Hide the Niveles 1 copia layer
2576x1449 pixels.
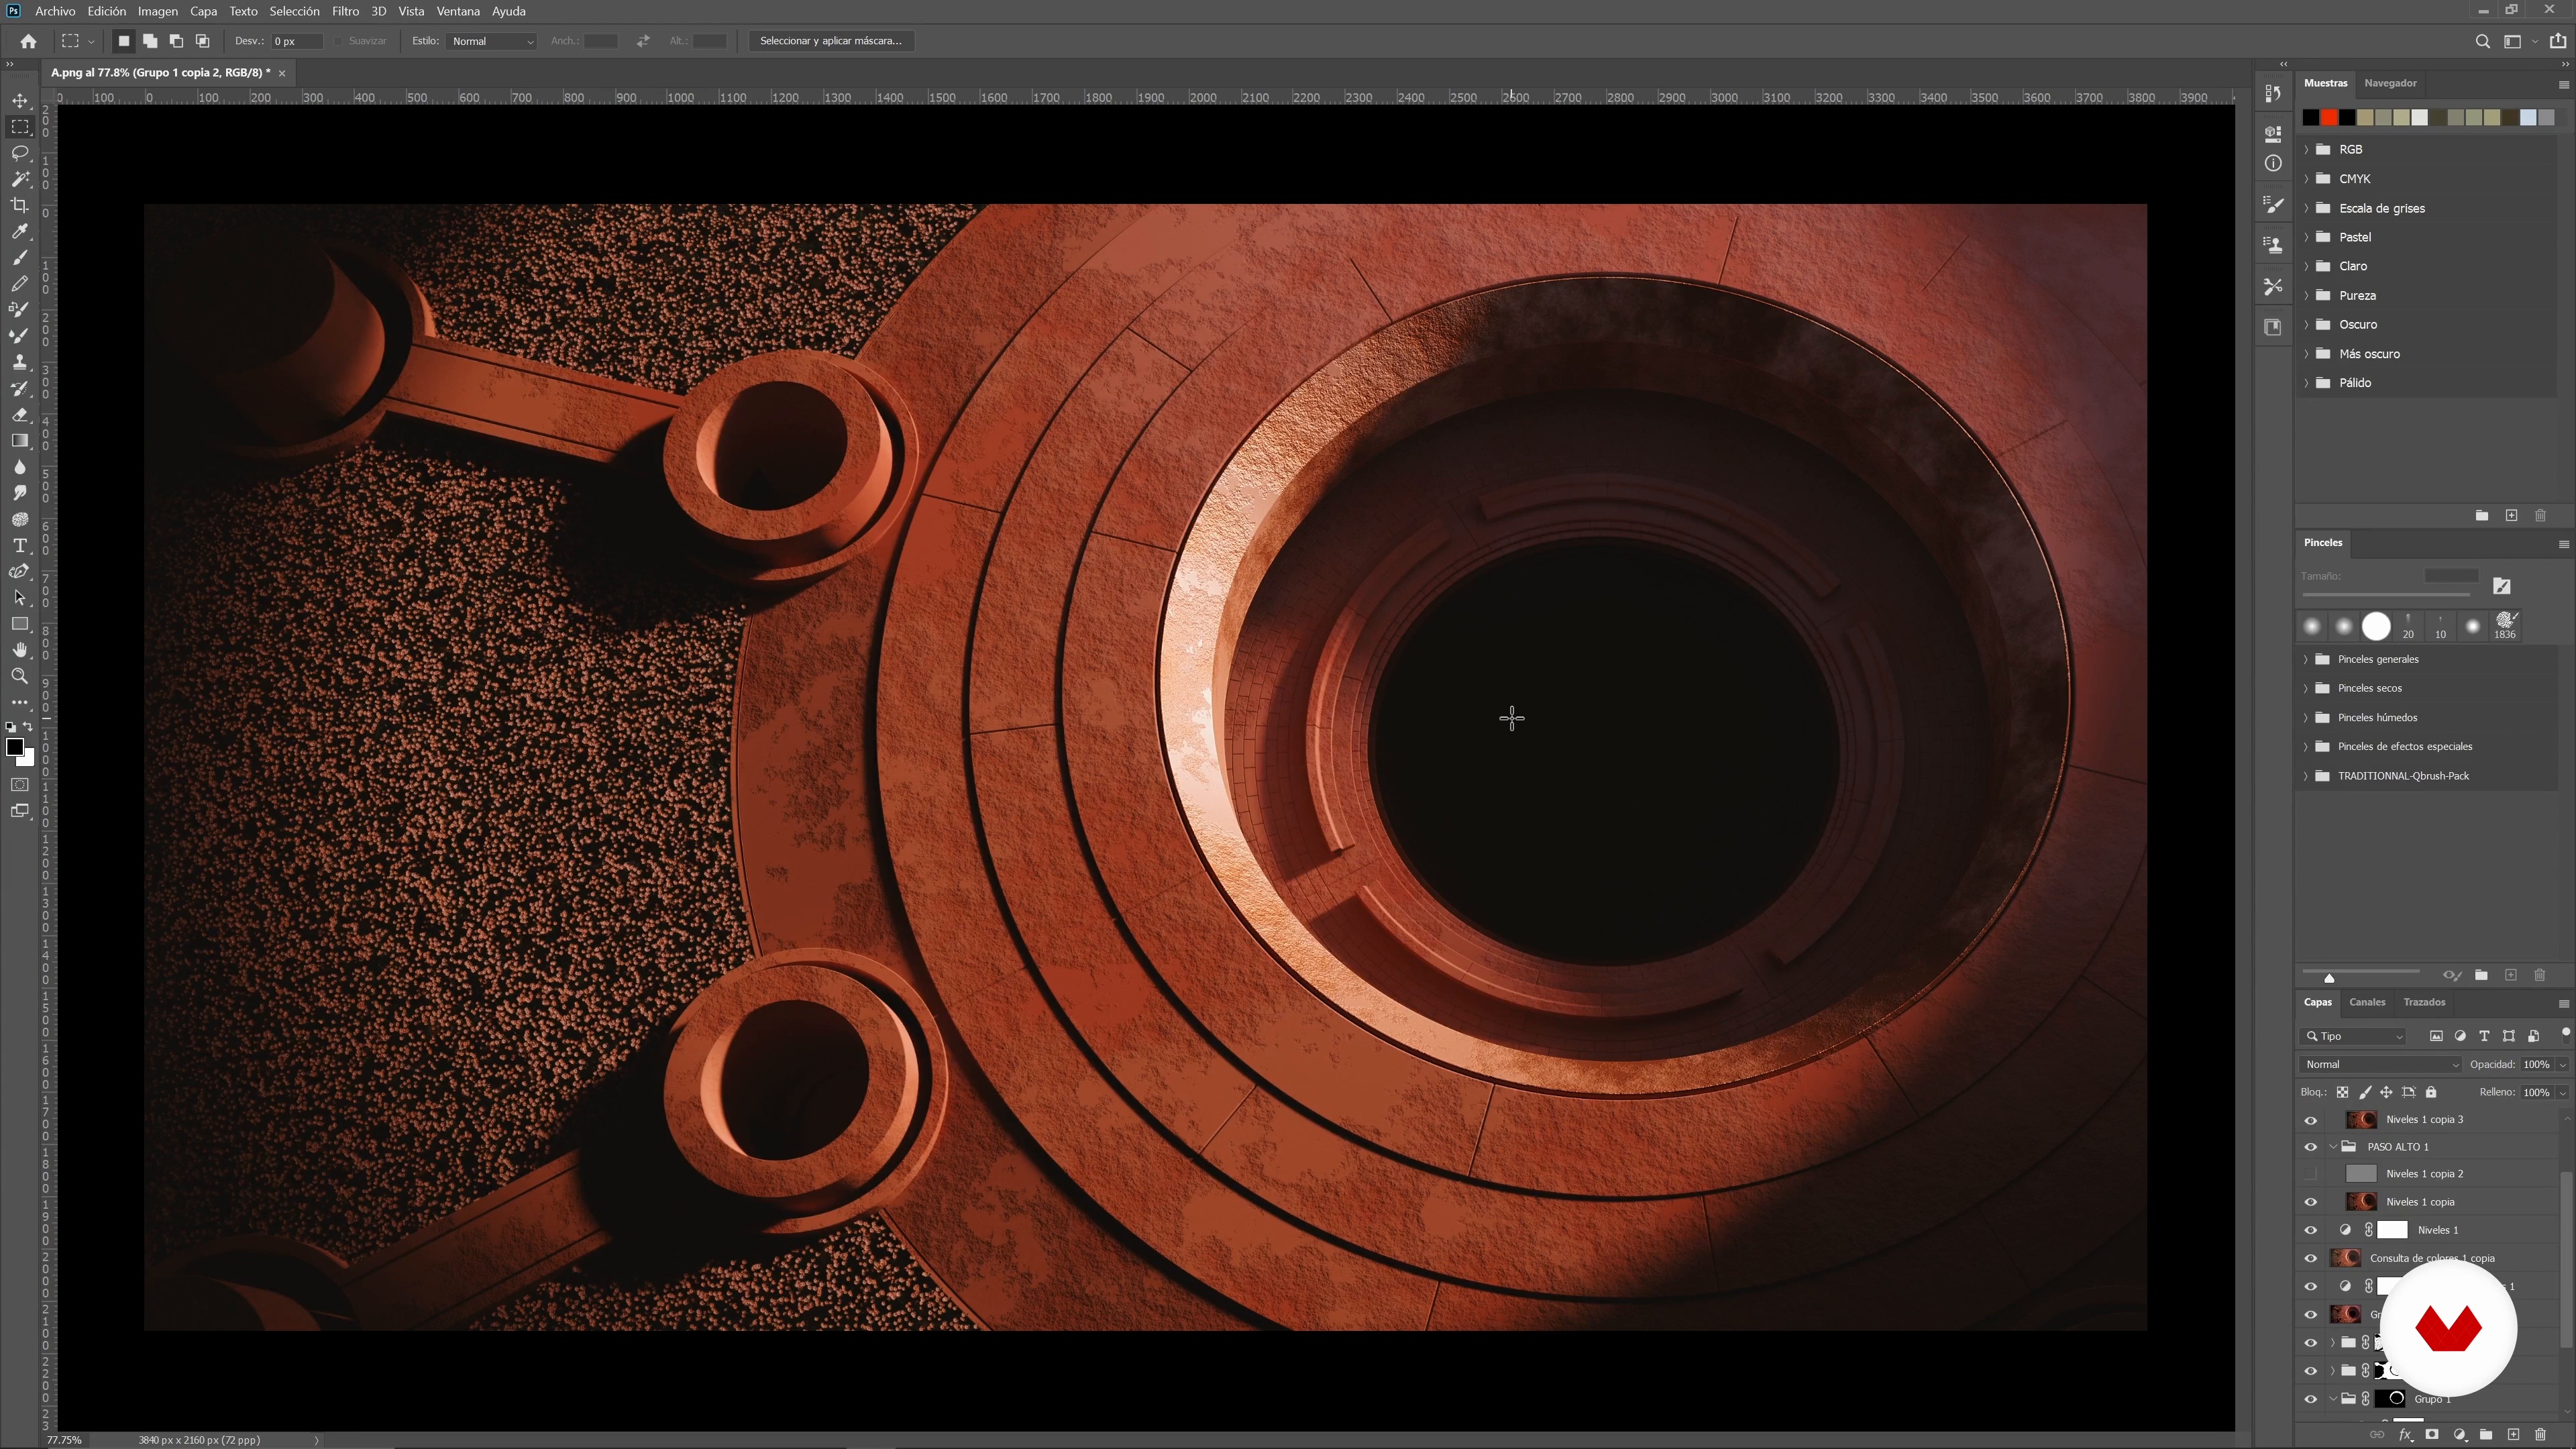[2310, 1202]
